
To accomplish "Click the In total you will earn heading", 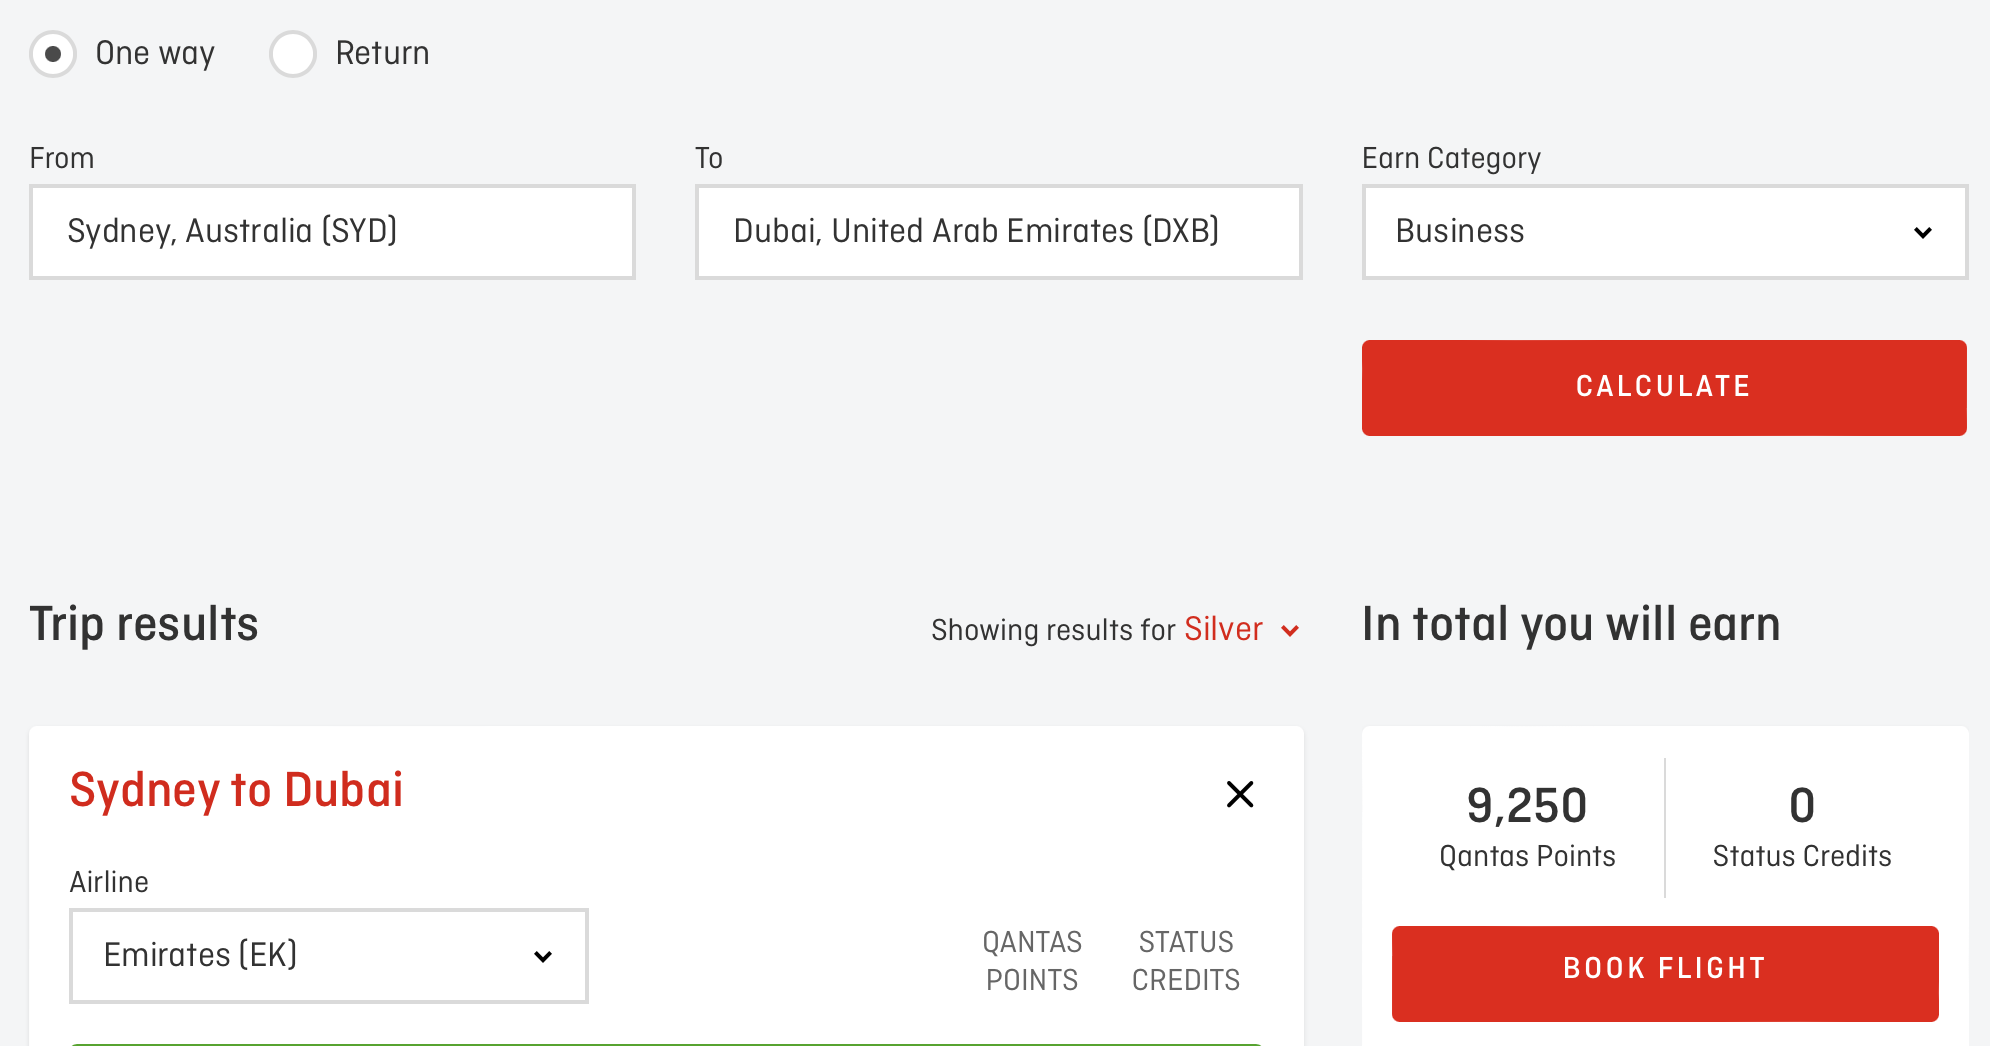I will (1571, 624).
